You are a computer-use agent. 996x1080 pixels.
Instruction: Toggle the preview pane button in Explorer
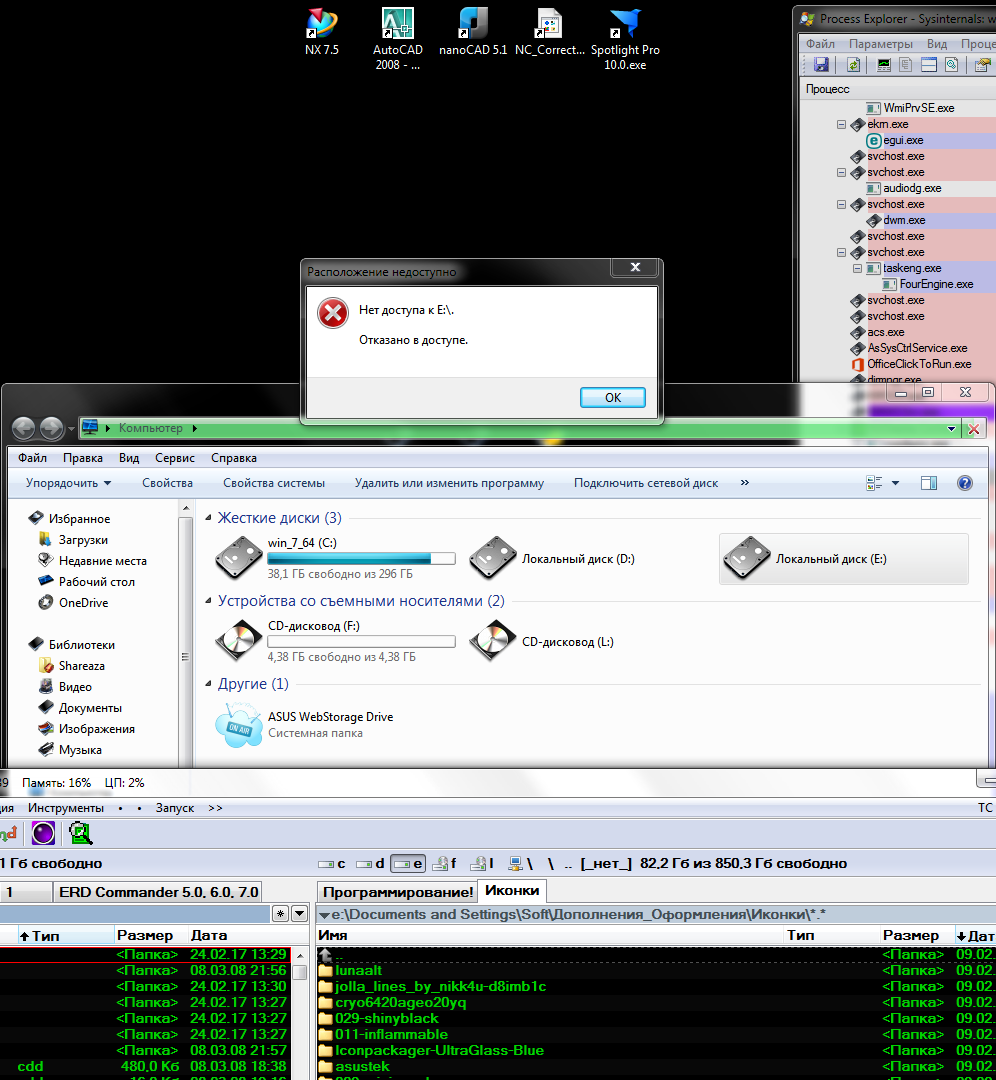pos(929,483)
